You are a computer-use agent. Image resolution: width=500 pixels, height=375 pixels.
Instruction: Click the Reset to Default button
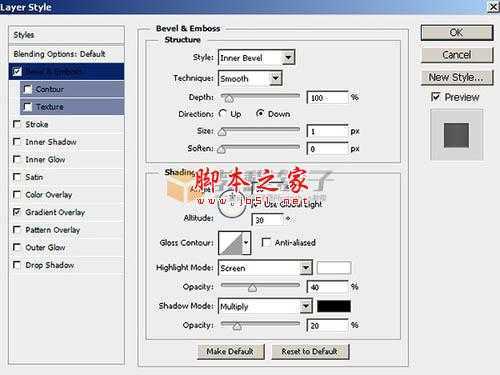[x=310, y=351]
